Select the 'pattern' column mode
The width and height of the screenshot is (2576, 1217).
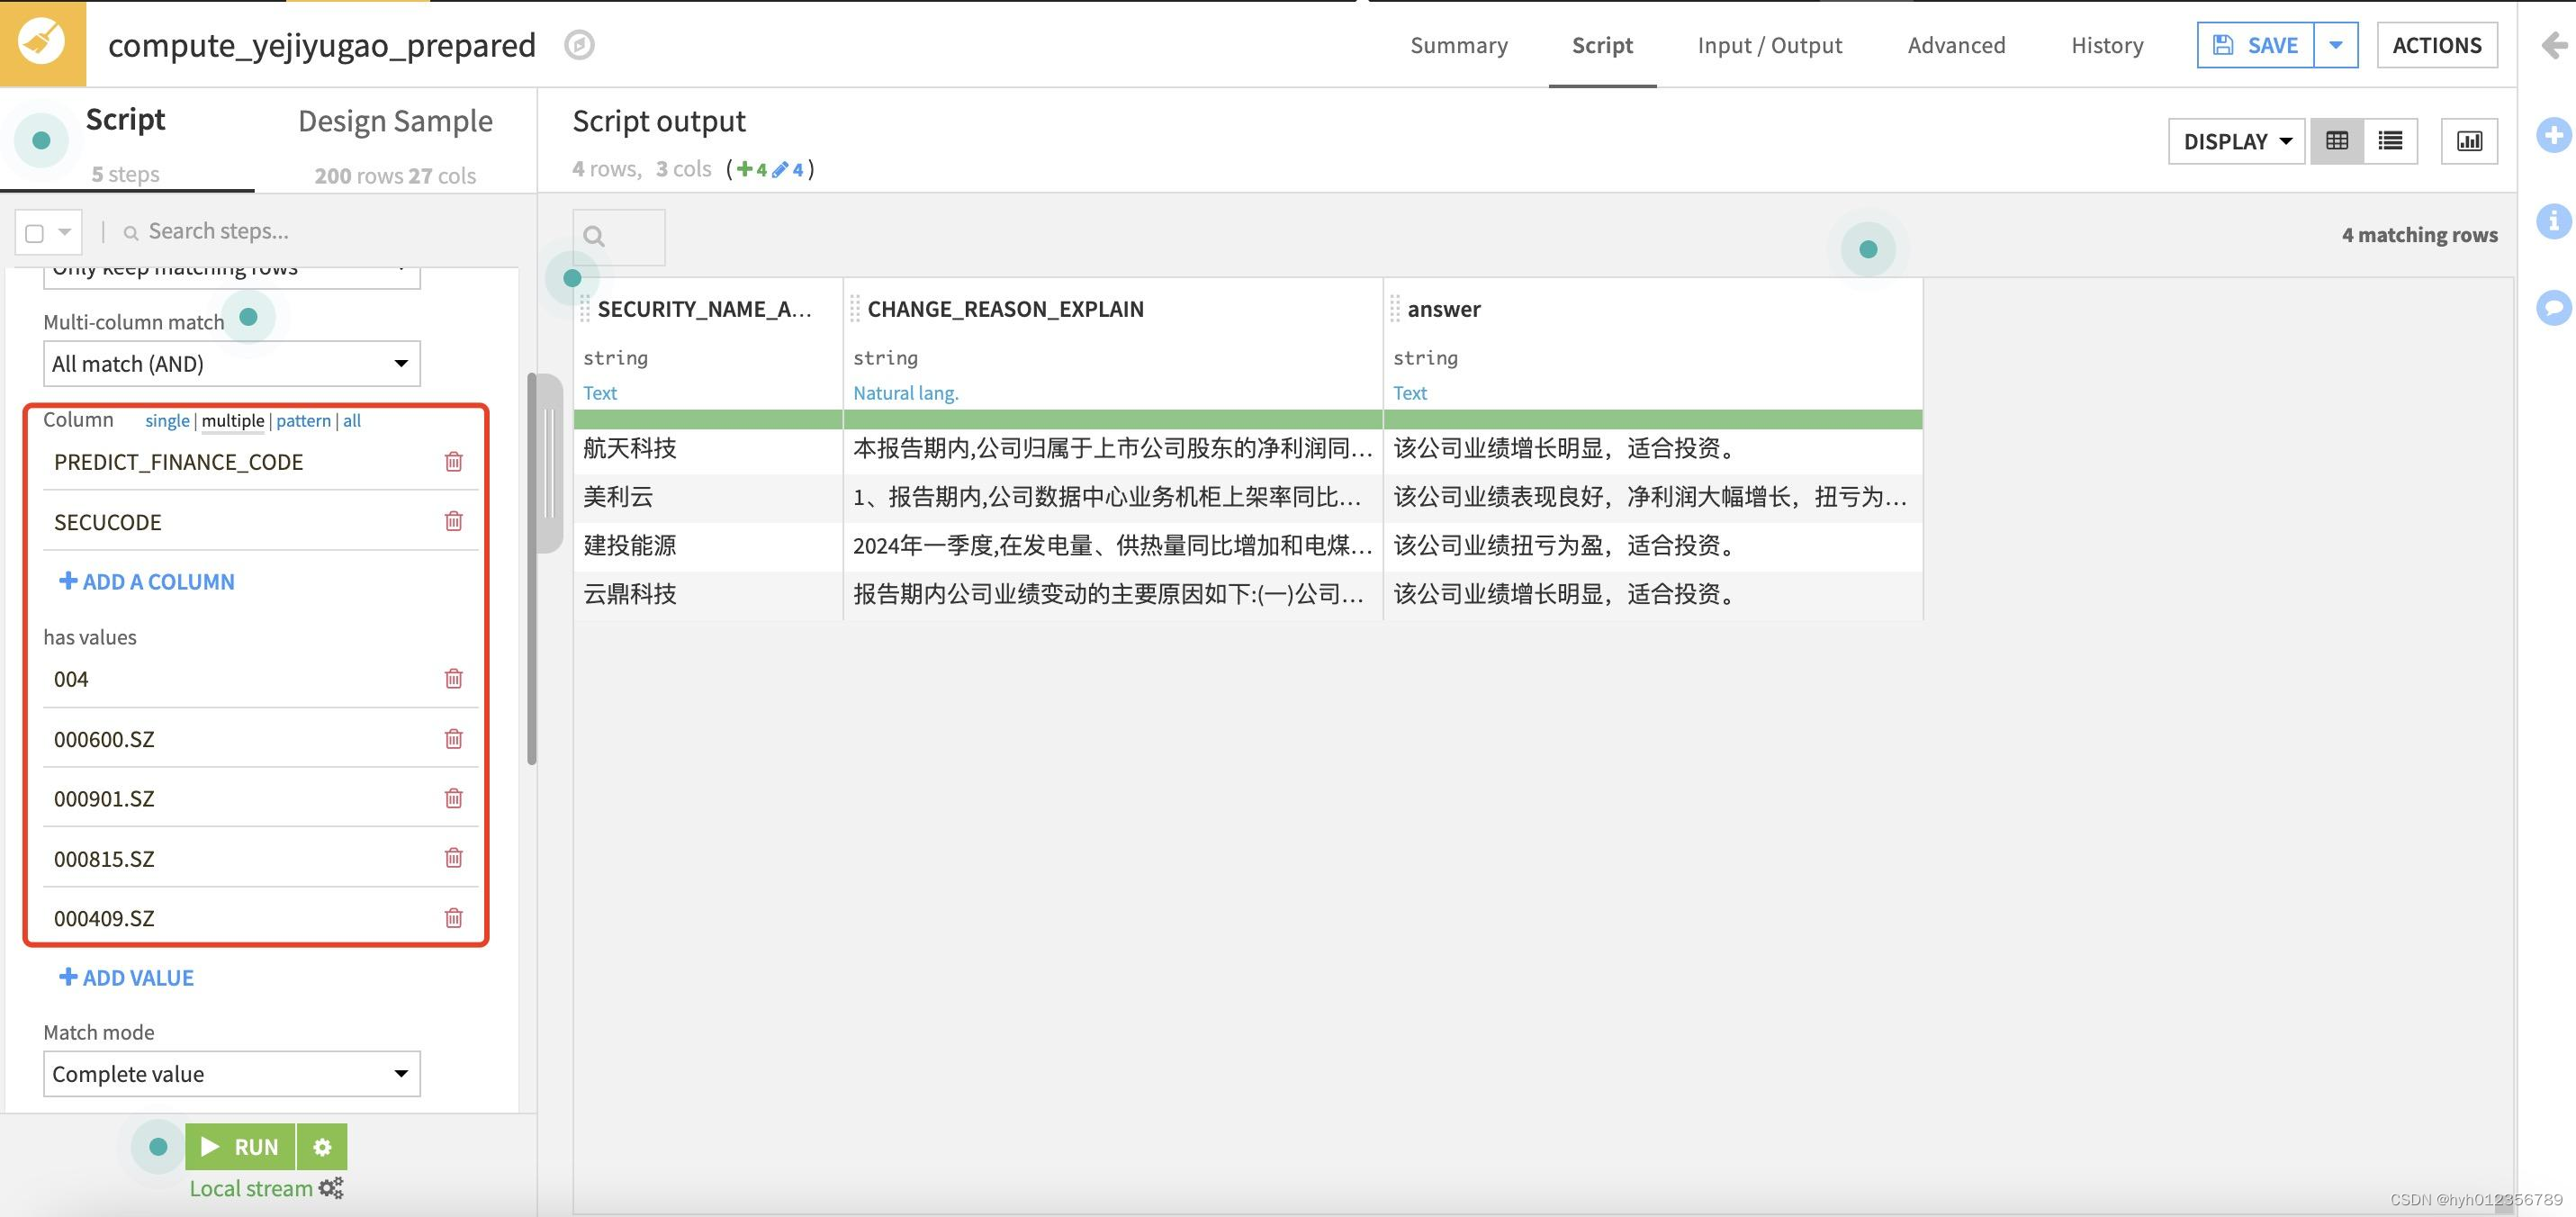pos(303,421)
